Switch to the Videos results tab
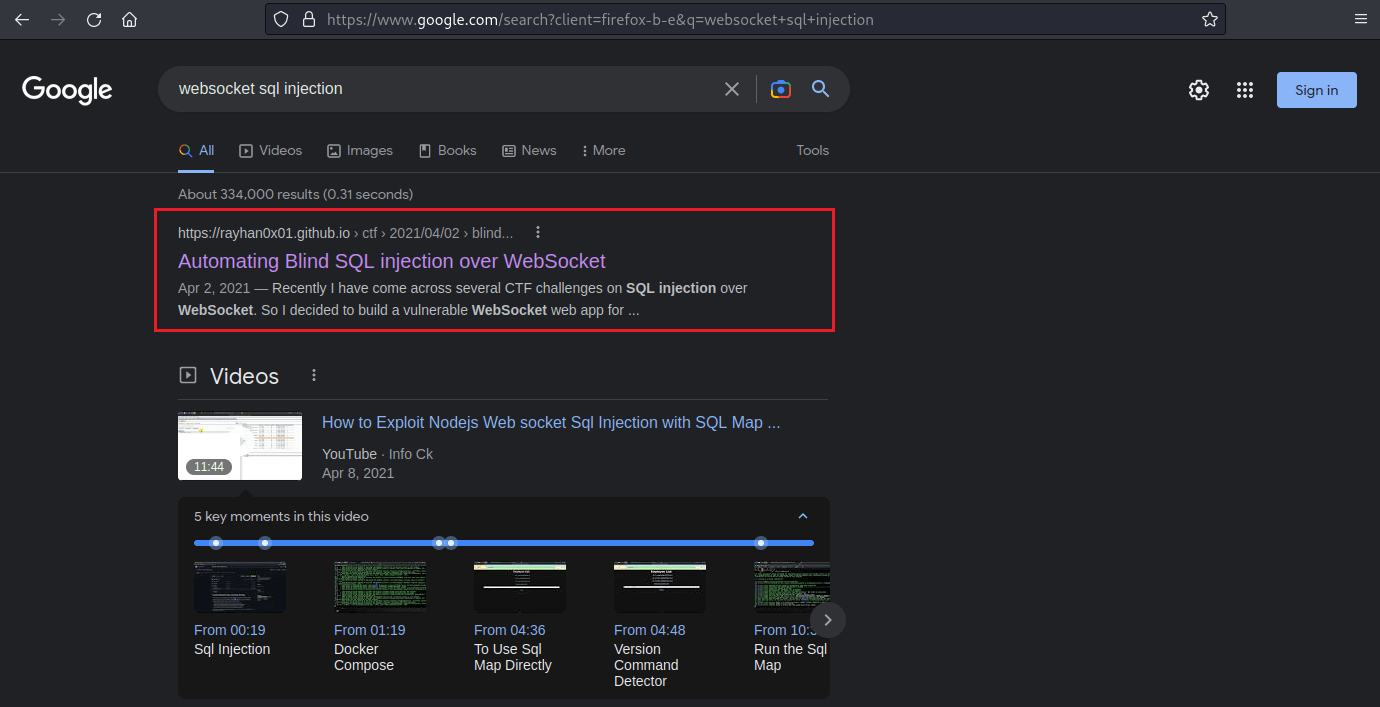The width and height of the screenshot is (1380, 707). tap(270, 150)
